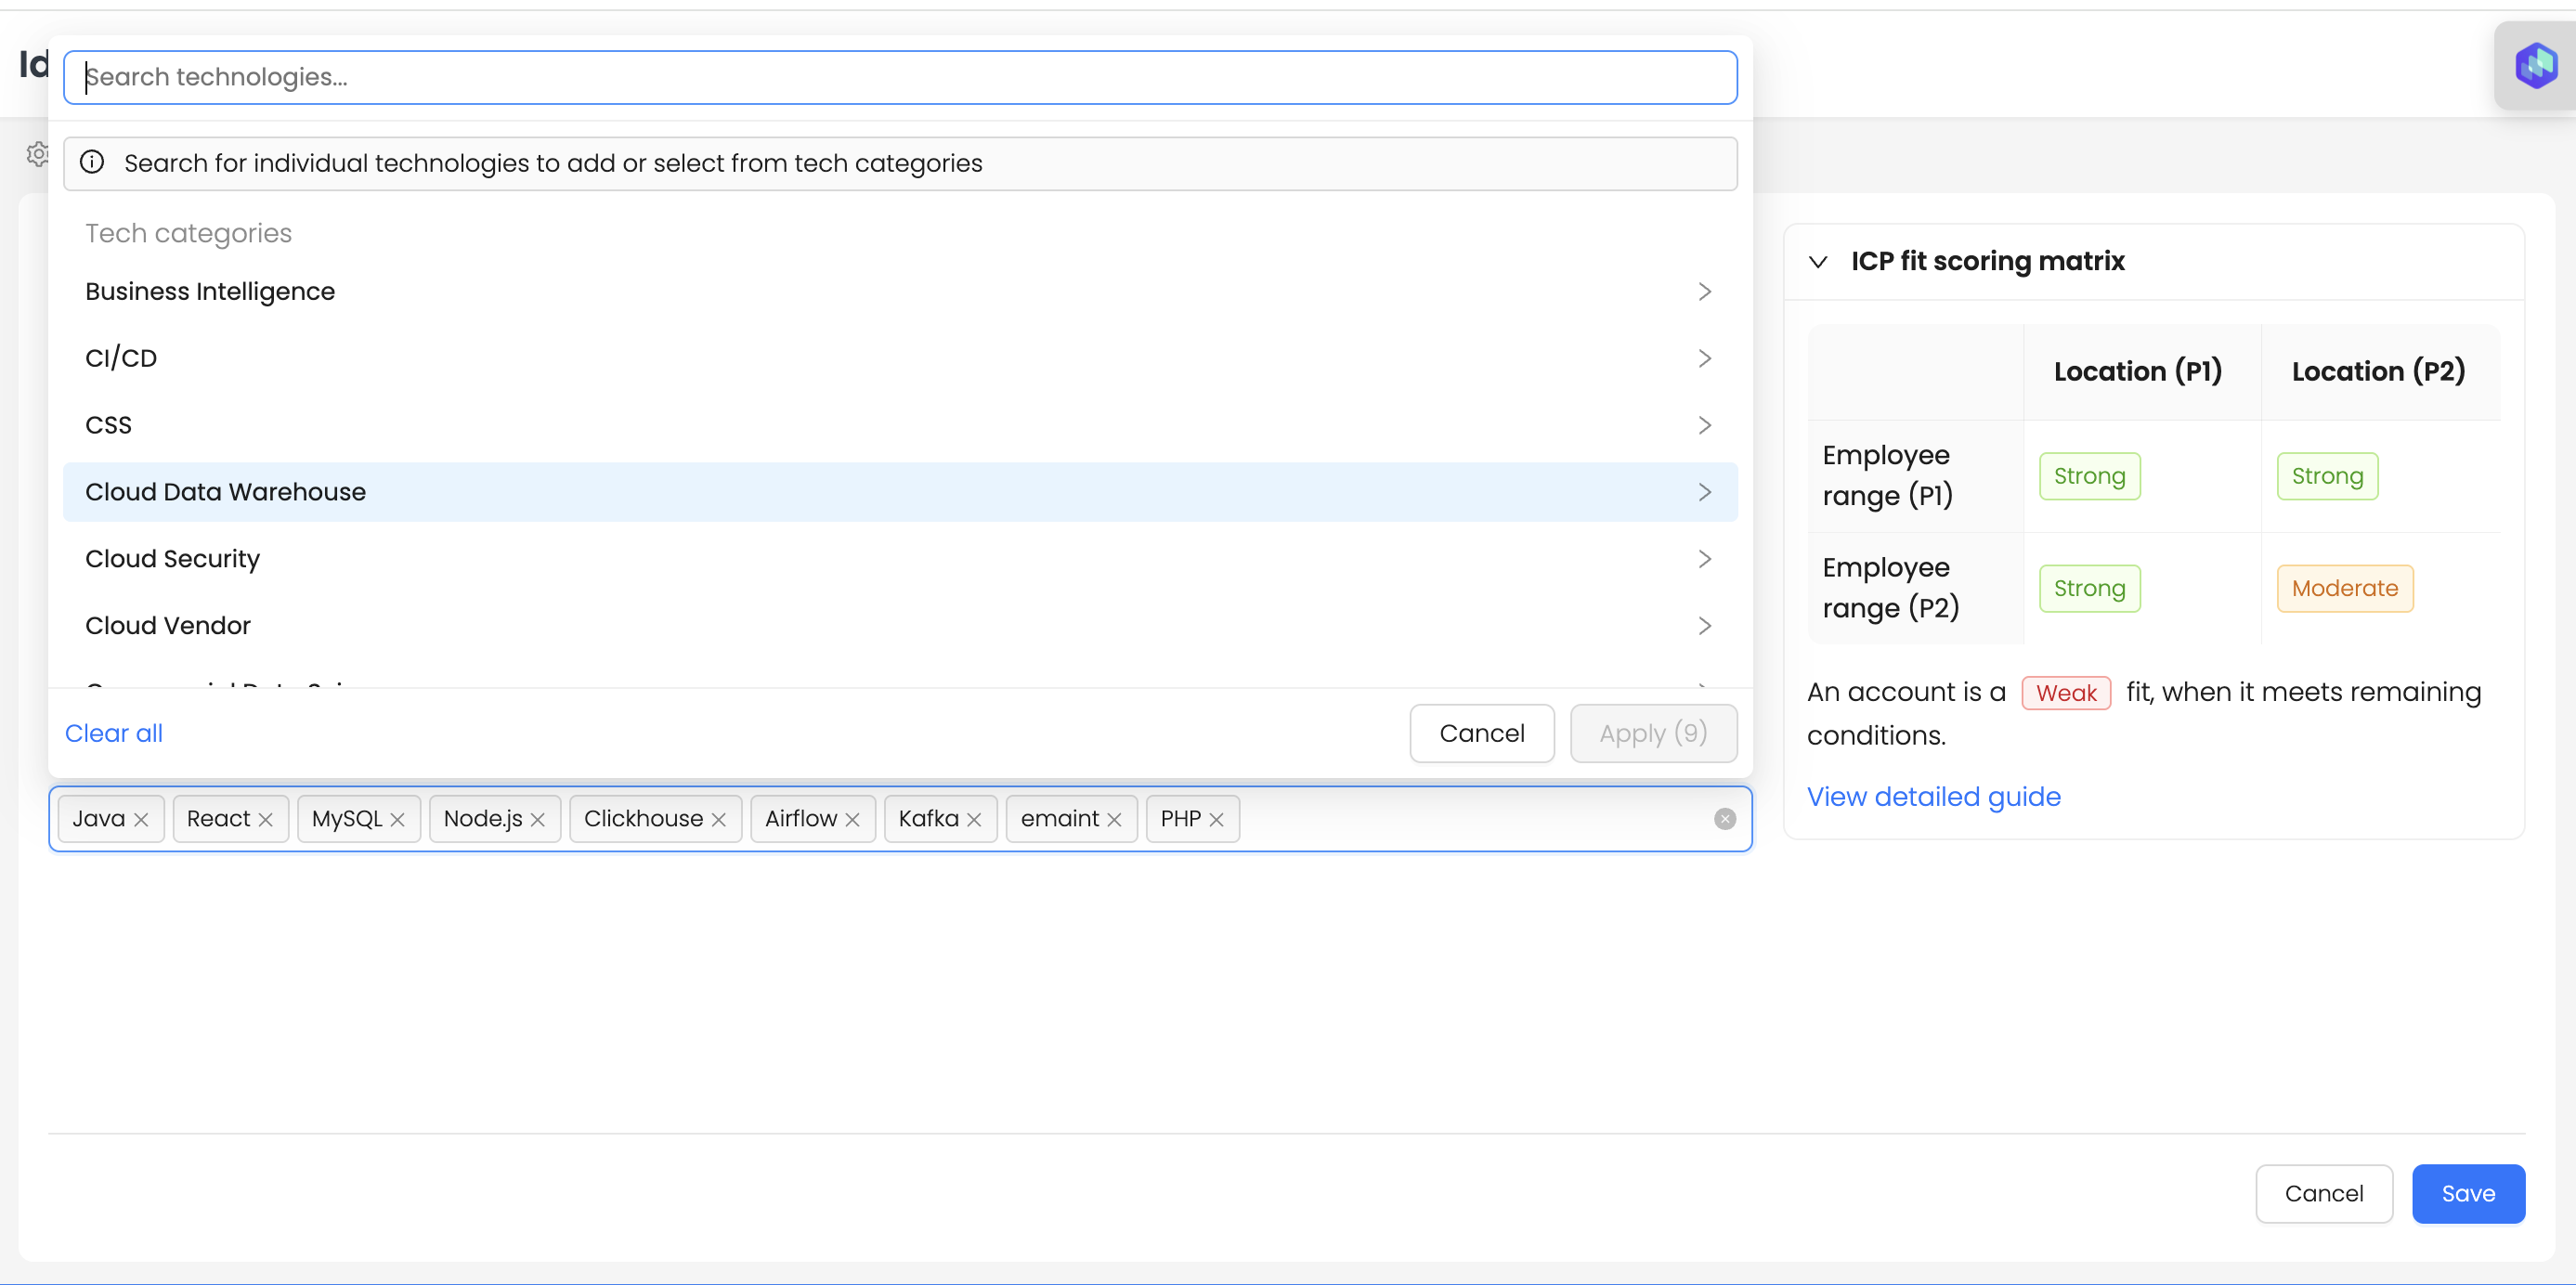The width and height of the screenshot is (2576, 1285).
Task: Remove the PHP tag
Action: coord(1217,820)
